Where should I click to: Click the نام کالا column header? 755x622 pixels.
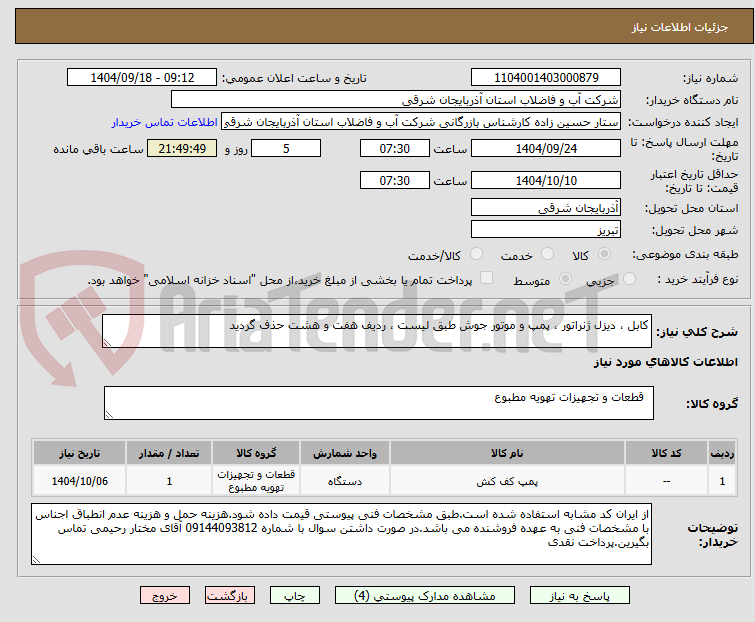click(507, 453)
